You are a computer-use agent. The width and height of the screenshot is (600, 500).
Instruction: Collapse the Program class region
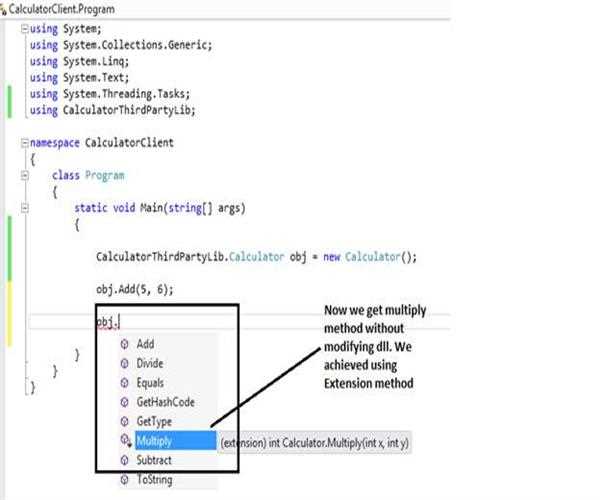[25, 175]
